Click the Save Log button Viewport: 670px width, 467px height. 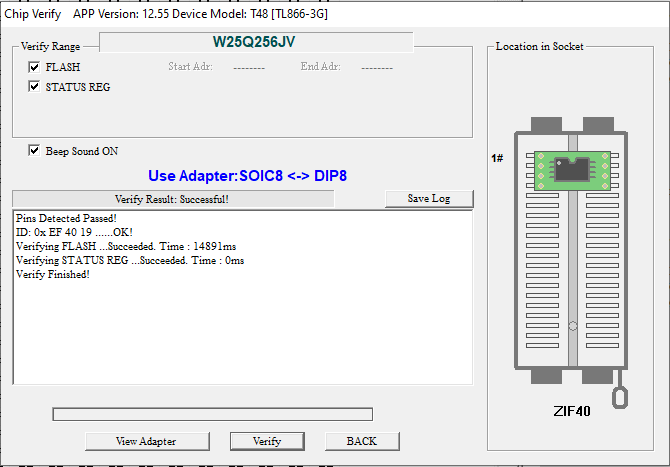[x=429, y=199]
